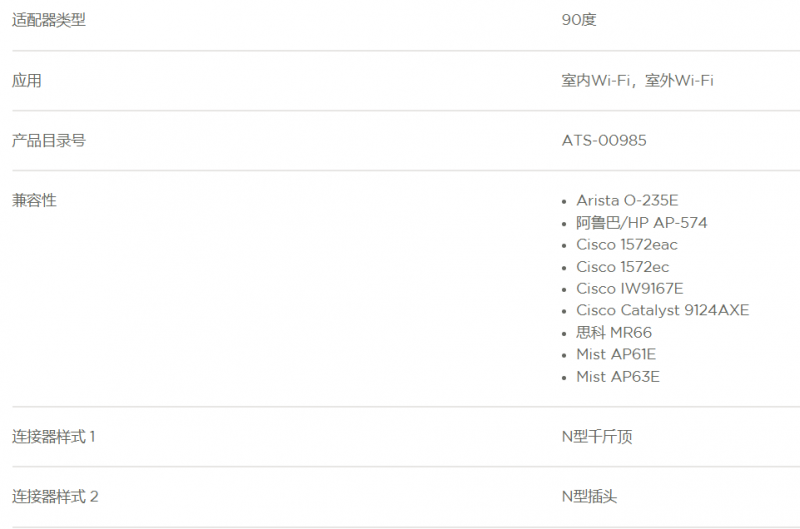This screenshot has width=800, height=529.
Task: Click the 兼容性 row label
Action: [x=34, y=200]
